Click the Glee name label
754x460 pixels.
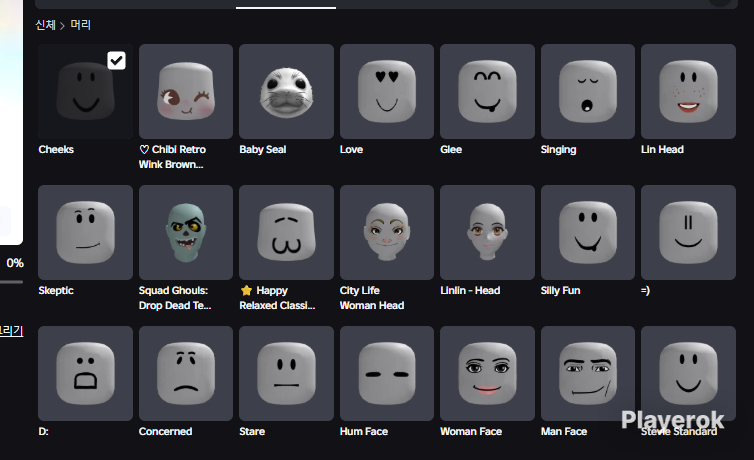(x=451, y=149)
